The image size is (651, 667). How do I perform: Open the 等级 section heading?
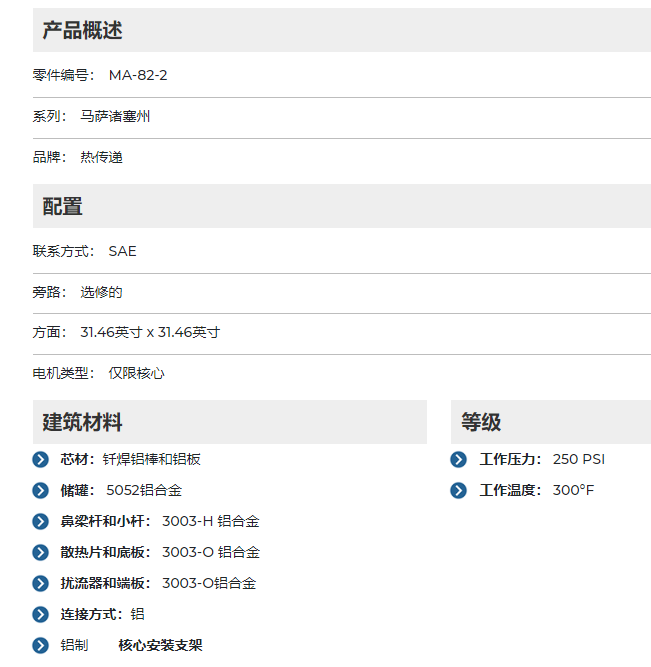pyautogui.click(x=480, y=422)
